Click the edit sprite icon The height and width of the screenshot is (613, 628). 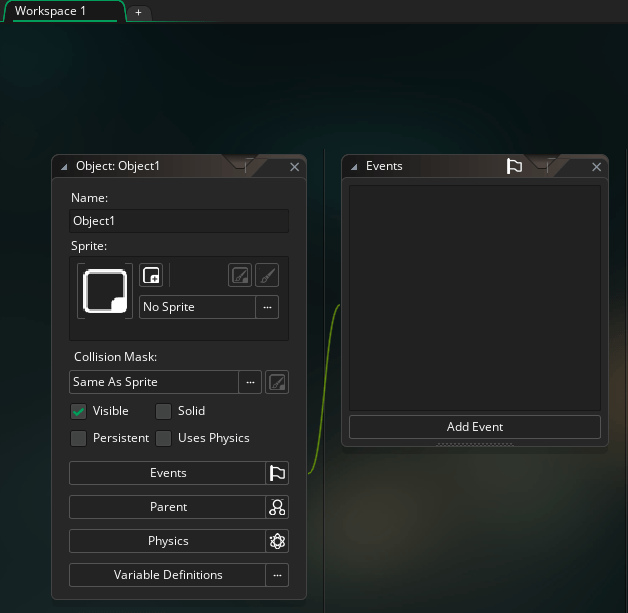point(240,275)
